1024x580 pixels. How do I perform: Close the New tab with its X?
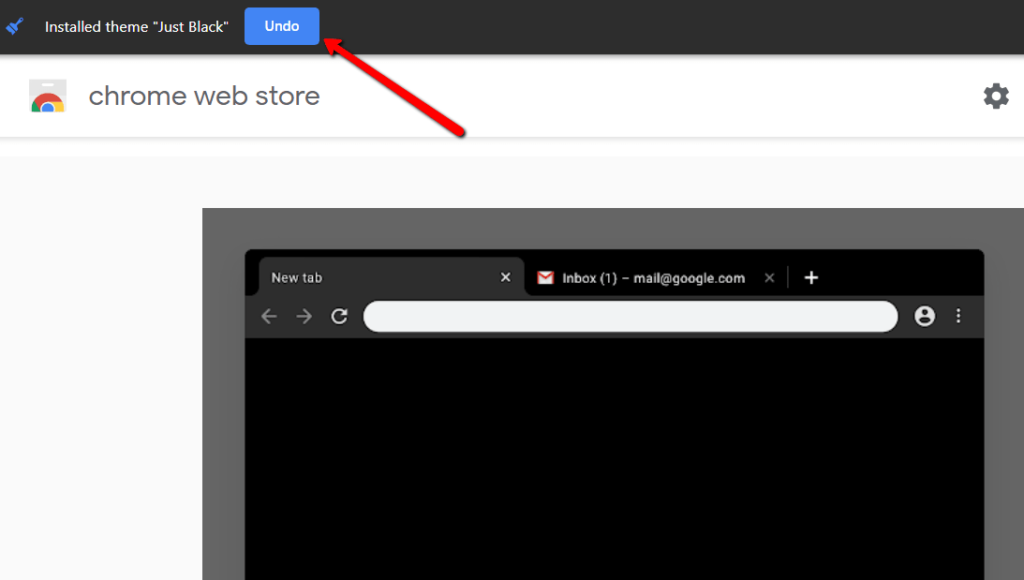(505, 277)
